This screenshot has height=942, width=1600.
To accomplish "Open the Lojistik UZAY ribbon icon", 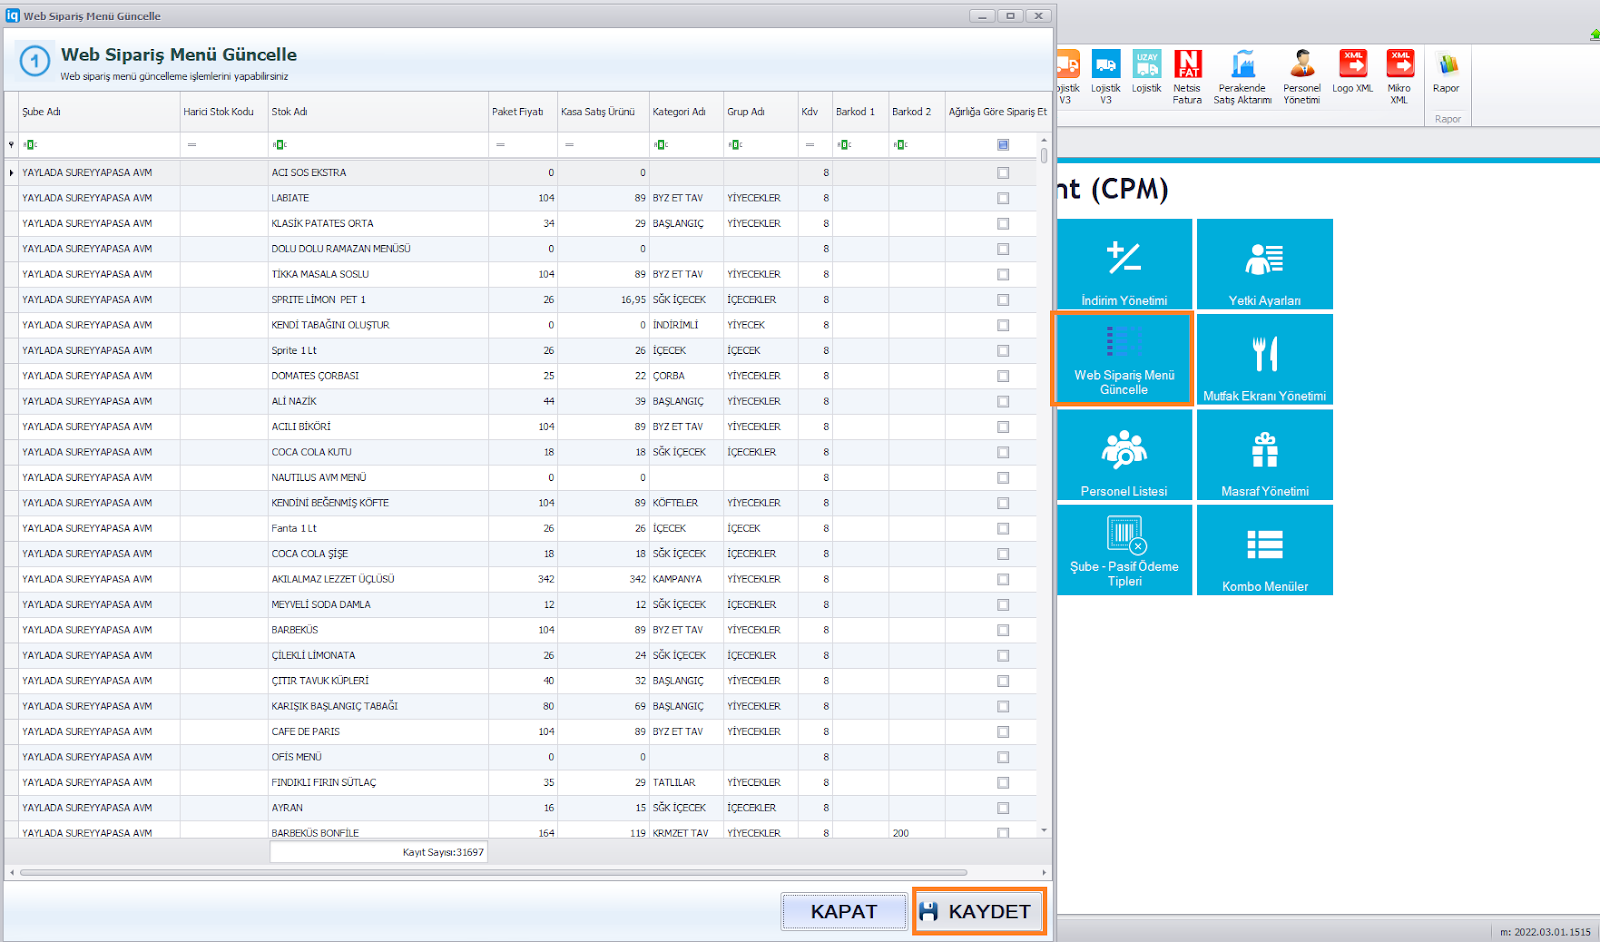I will tap(1146, 72).
